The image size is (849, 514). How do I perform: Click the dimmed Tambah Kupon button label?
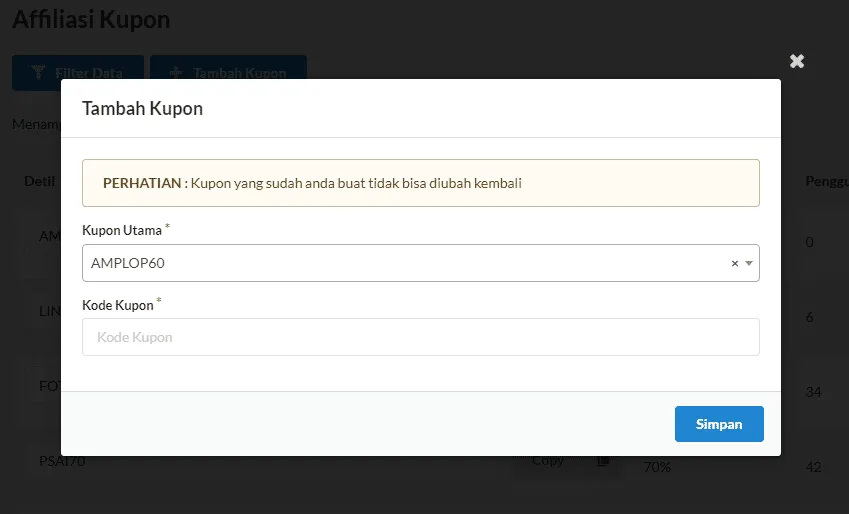(x=240, y=73)
